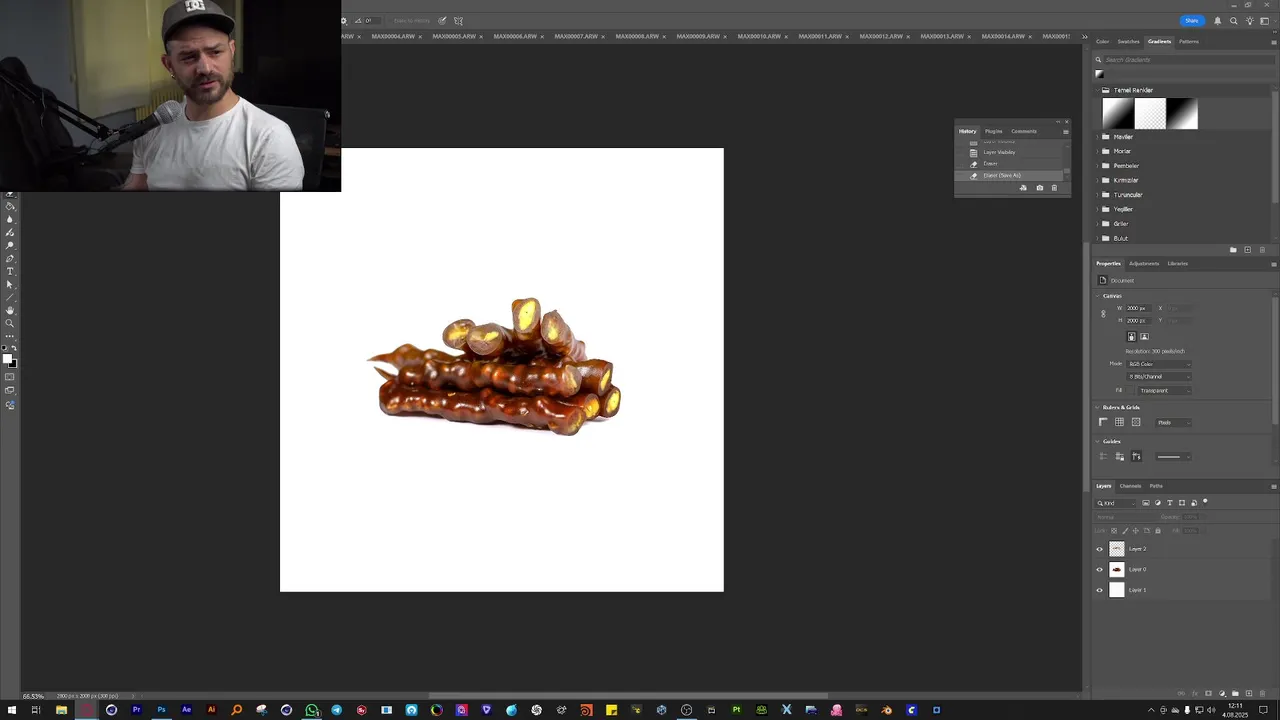Open the ruler units Pixels dropdown
Viewport: 1280px width, 720px height.
1173,422
